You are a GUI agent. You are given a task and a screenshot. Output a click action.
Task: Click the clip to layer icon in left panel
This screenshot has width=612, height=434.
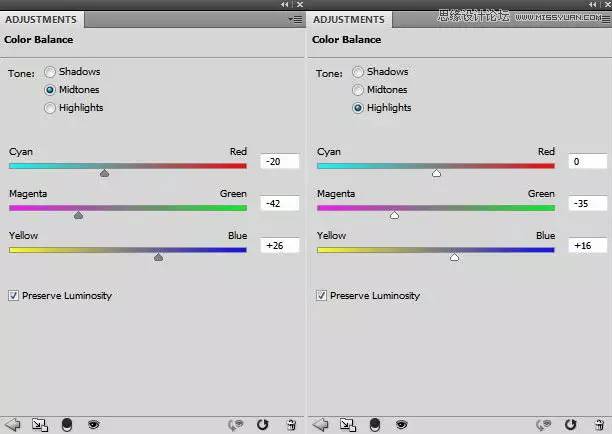[x=67, y=425]
